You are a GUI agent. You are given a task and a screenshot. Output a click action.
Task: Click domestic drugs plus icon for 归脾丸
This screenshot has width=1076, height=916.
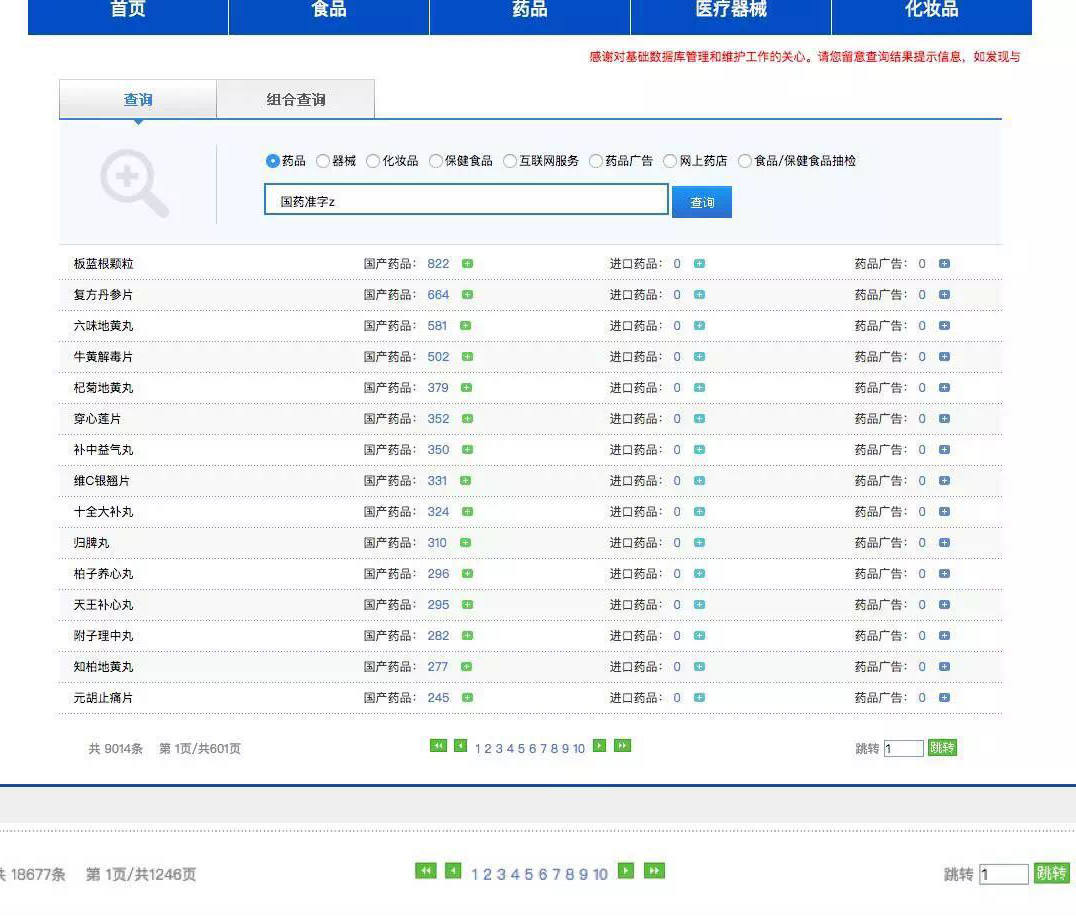pyautogui.click(x=466, y=543)
